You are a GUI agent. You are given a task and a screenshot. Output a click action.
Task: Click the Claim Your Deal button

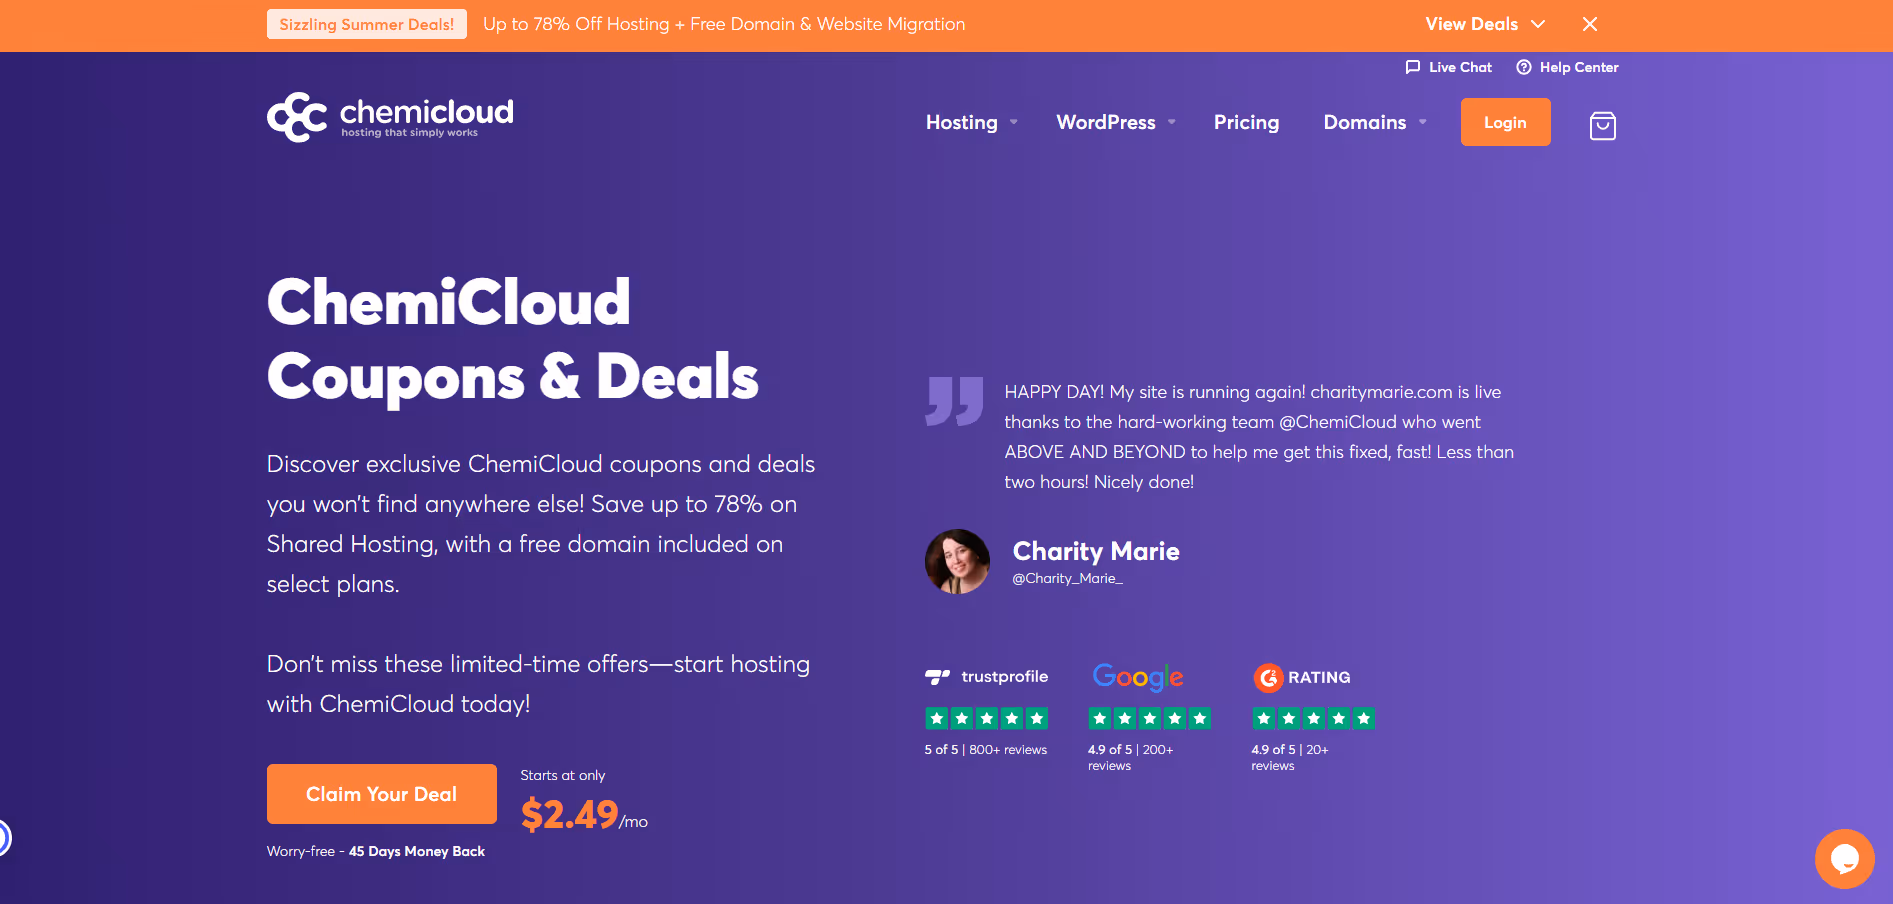[x=381, y=793]
